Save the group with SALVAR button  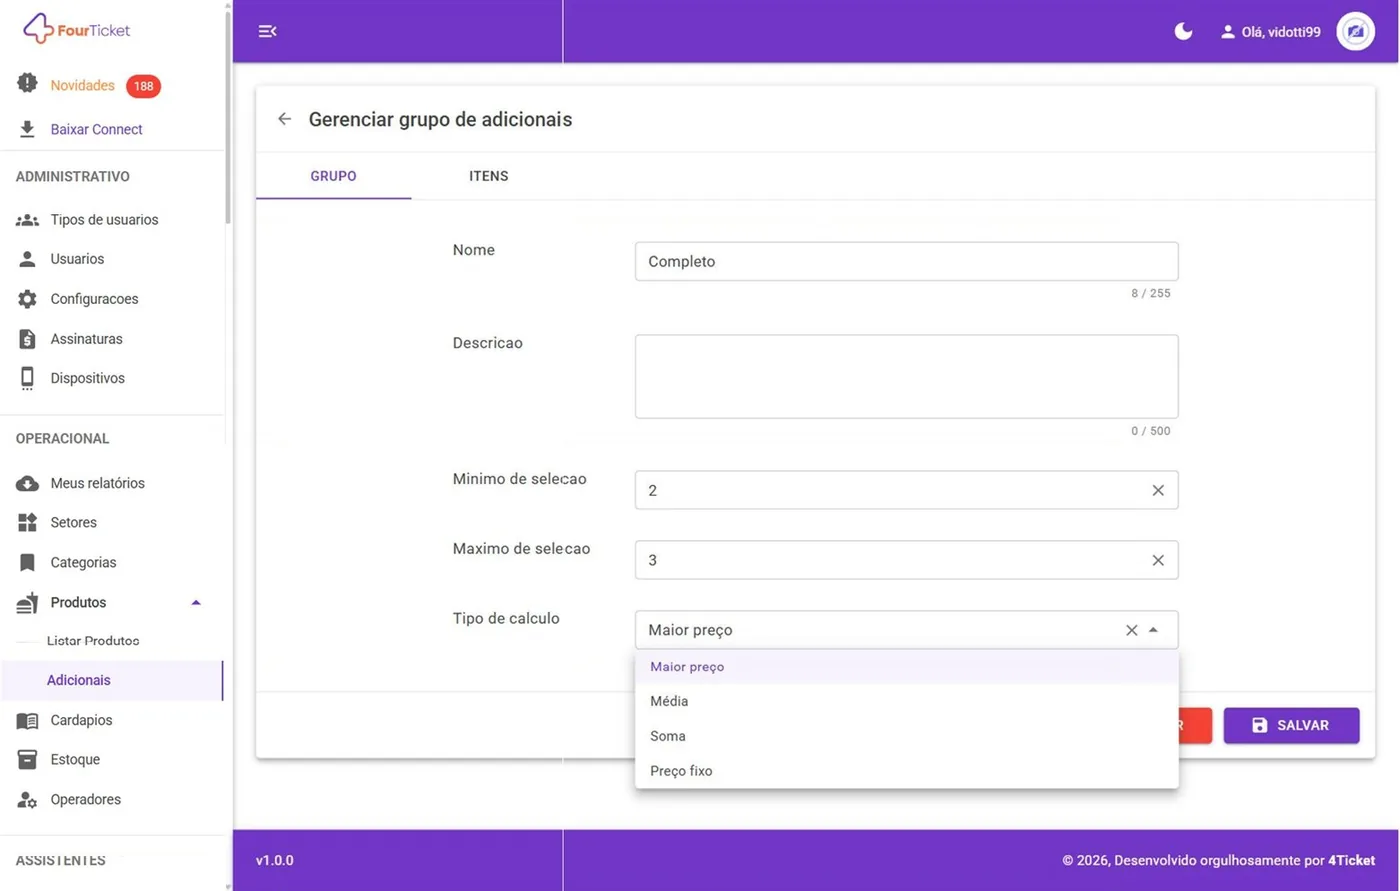[1291, 725]
